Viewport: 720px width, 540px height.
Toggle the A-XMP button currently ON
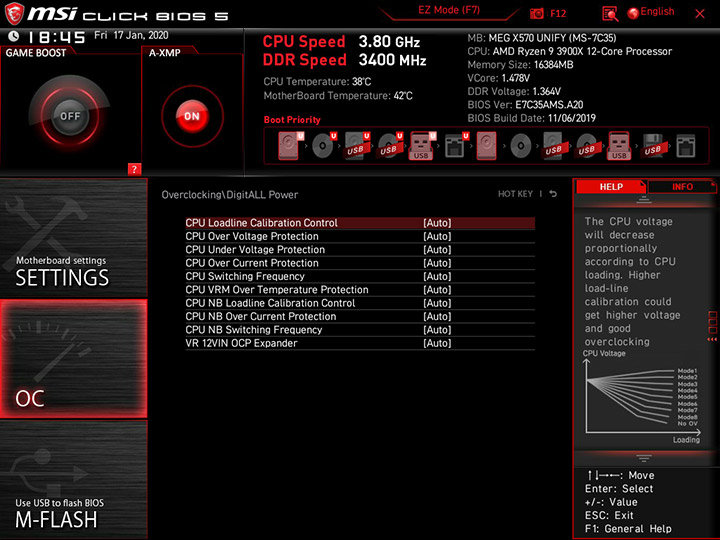pyautogui.click(x=192, y=116)
